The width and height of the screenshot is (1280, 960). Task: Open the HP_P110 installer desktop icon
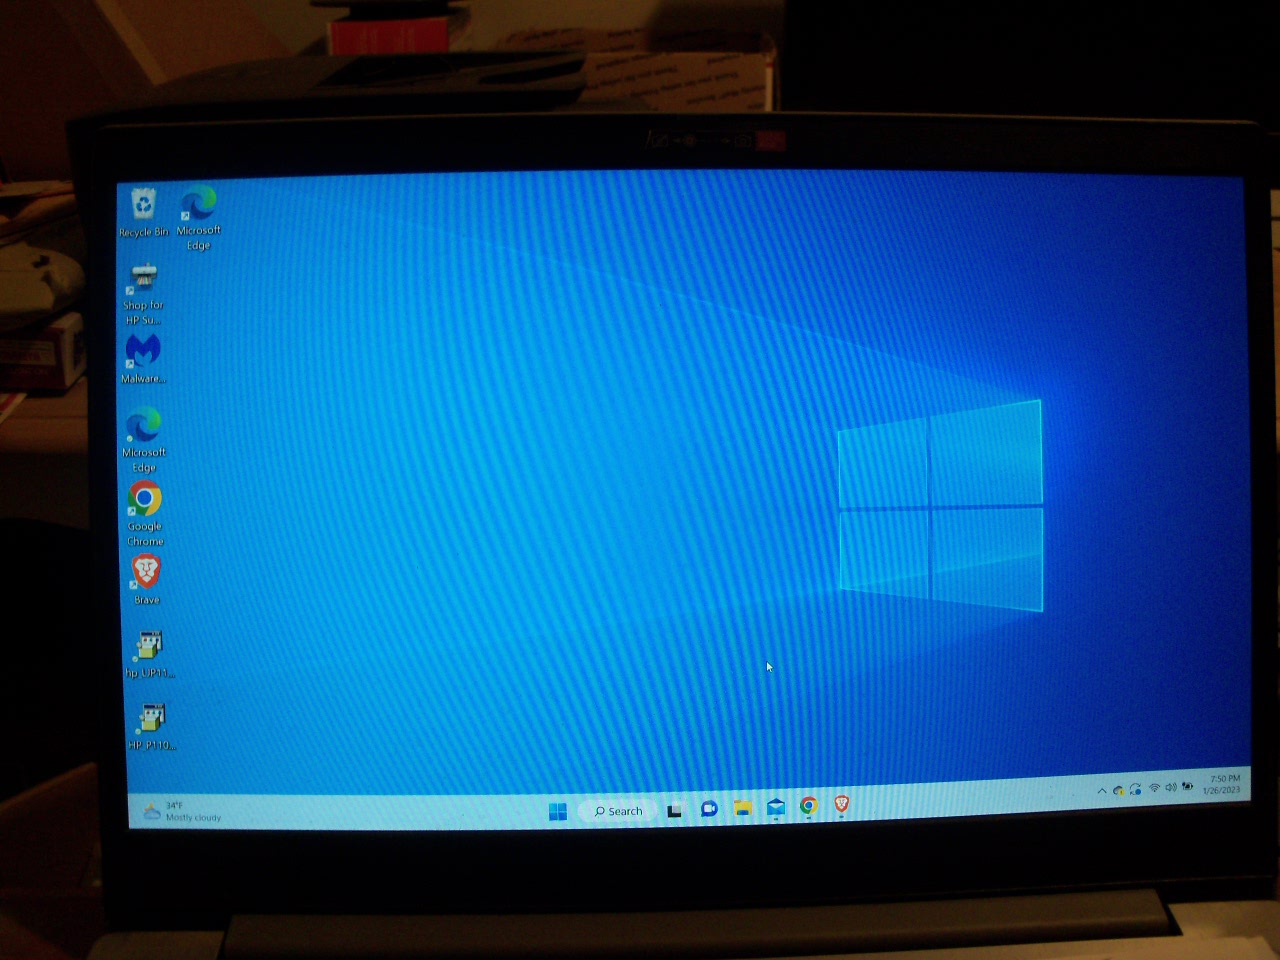pyautogui.click(x=151, y=727)
